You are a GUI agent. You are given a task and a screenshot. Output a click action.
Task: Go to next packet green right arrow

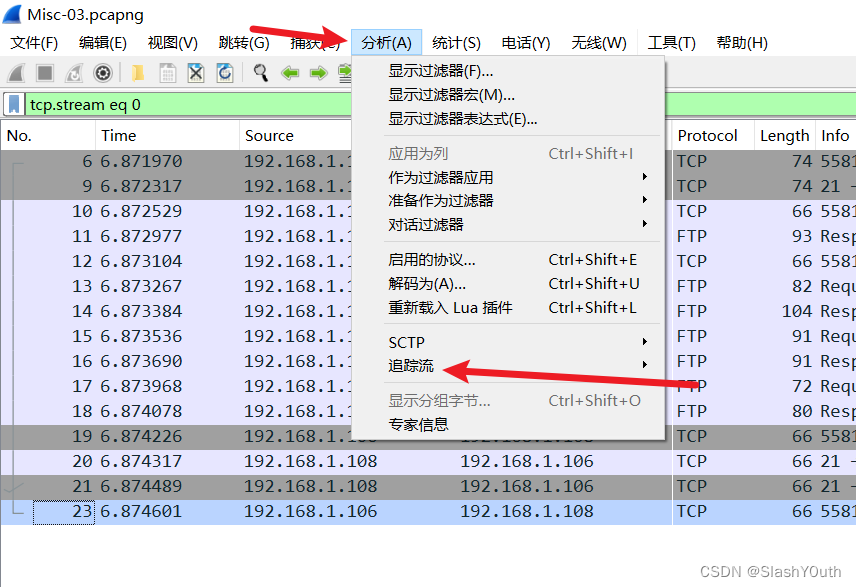[318, 73]
